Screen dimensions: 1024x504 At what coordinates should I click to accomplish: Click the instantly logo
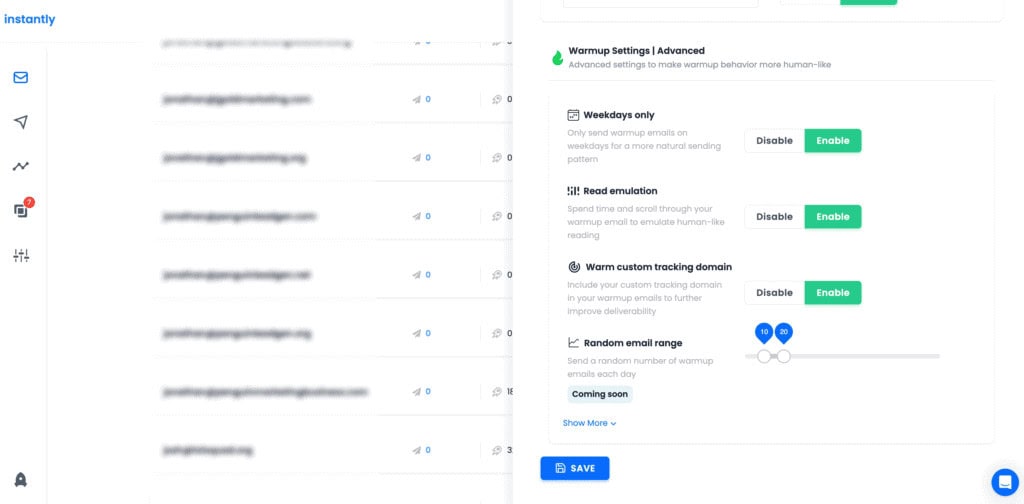30,19
